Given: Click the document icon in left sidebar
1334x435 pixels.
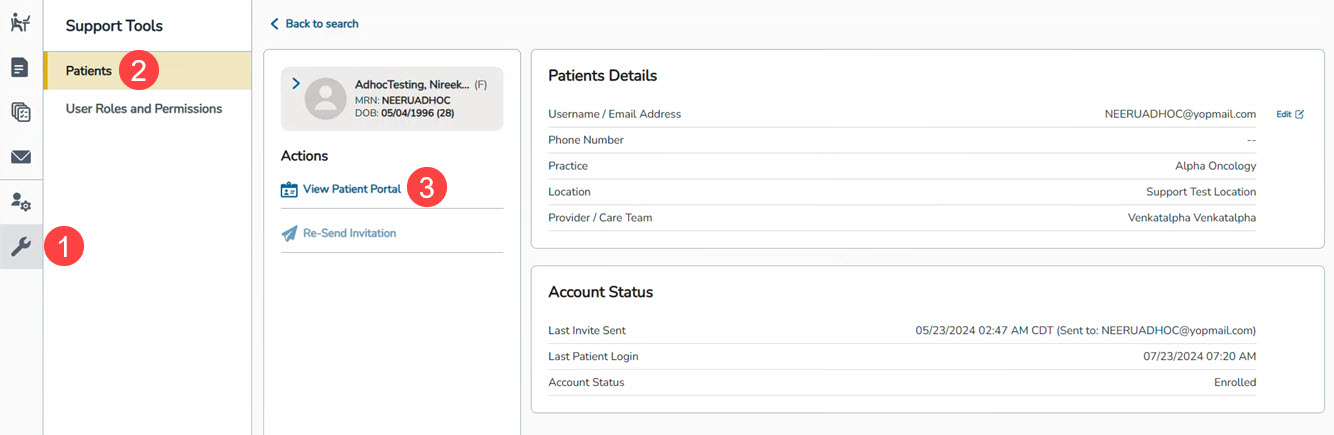Looking at the screenshot, I should 21,68.
